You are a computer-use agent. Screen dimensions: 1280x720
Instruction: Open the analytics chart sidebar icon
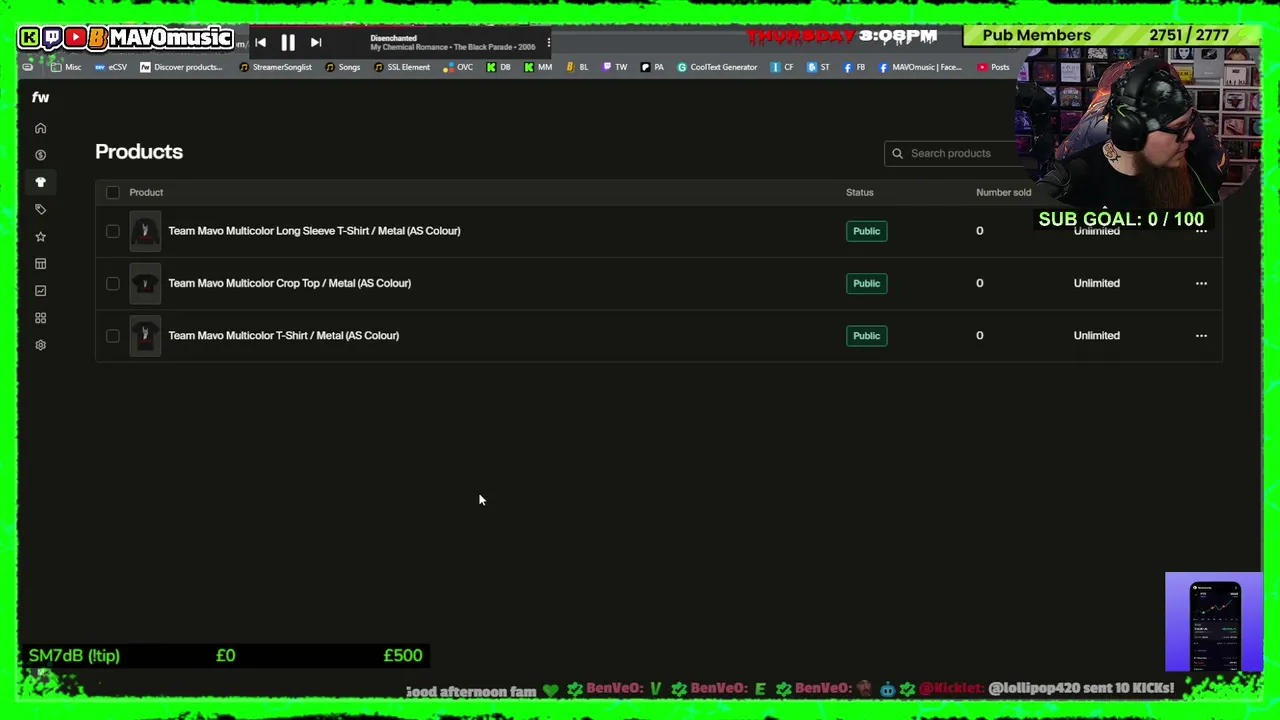point(40,290)
